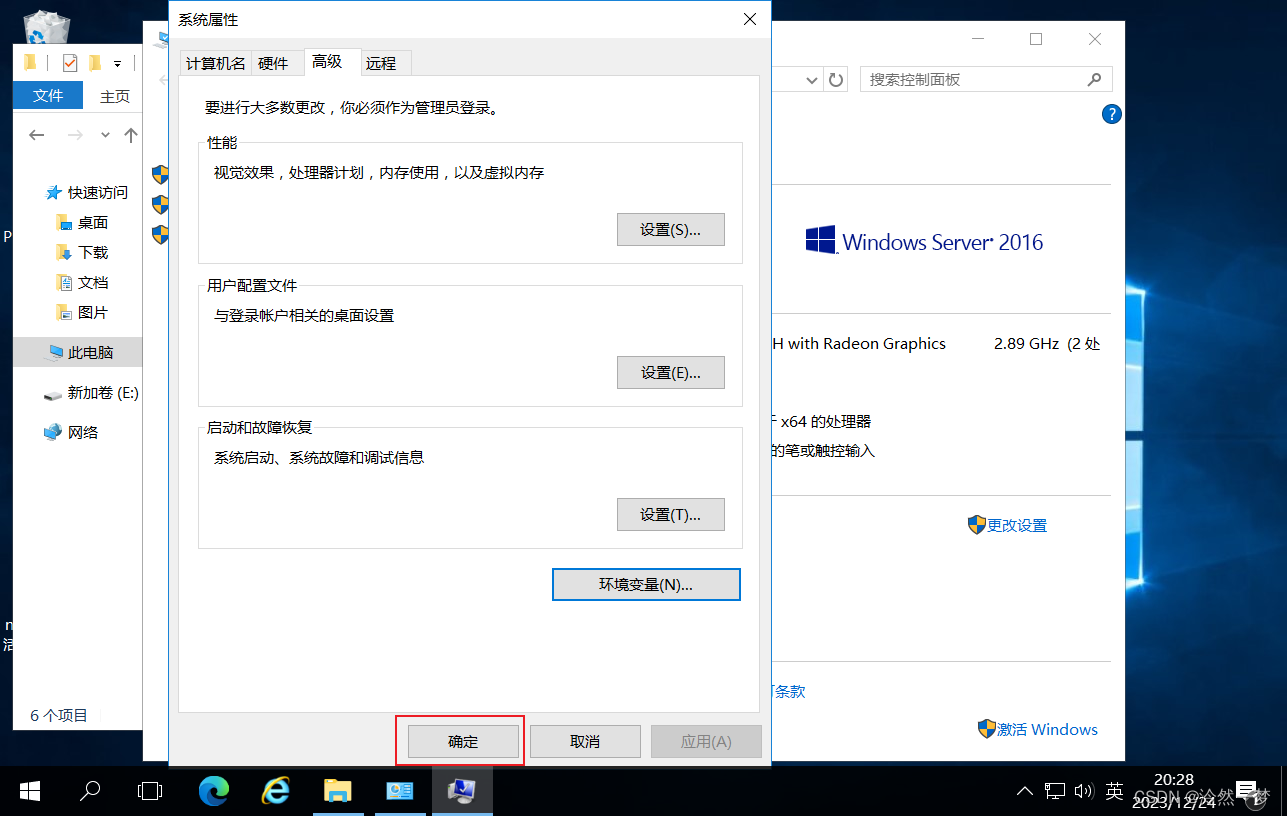
Task: Click the network icon in system tray
Action: (1054, 790)
